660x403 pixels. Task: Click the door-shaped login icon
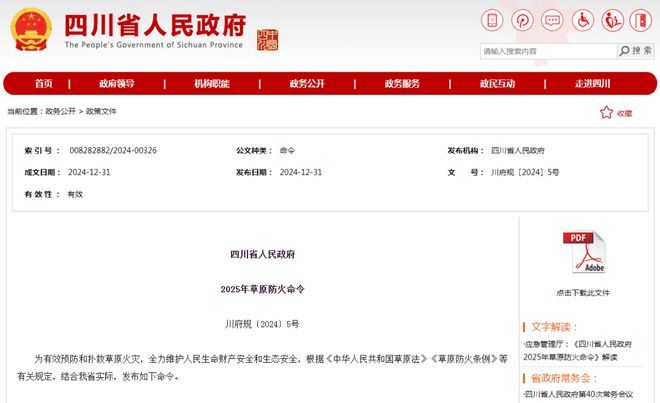(641, 20)
